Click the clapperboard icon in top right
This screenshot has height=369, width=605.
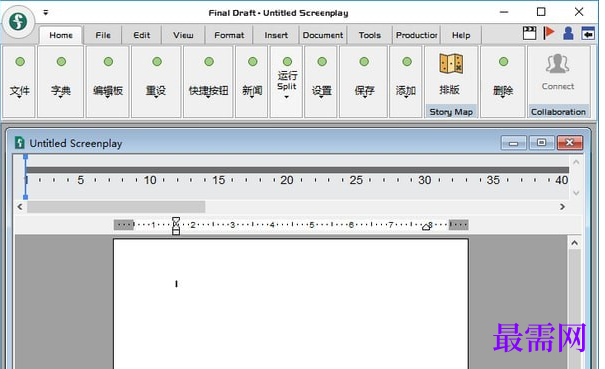tap(529, 33)
